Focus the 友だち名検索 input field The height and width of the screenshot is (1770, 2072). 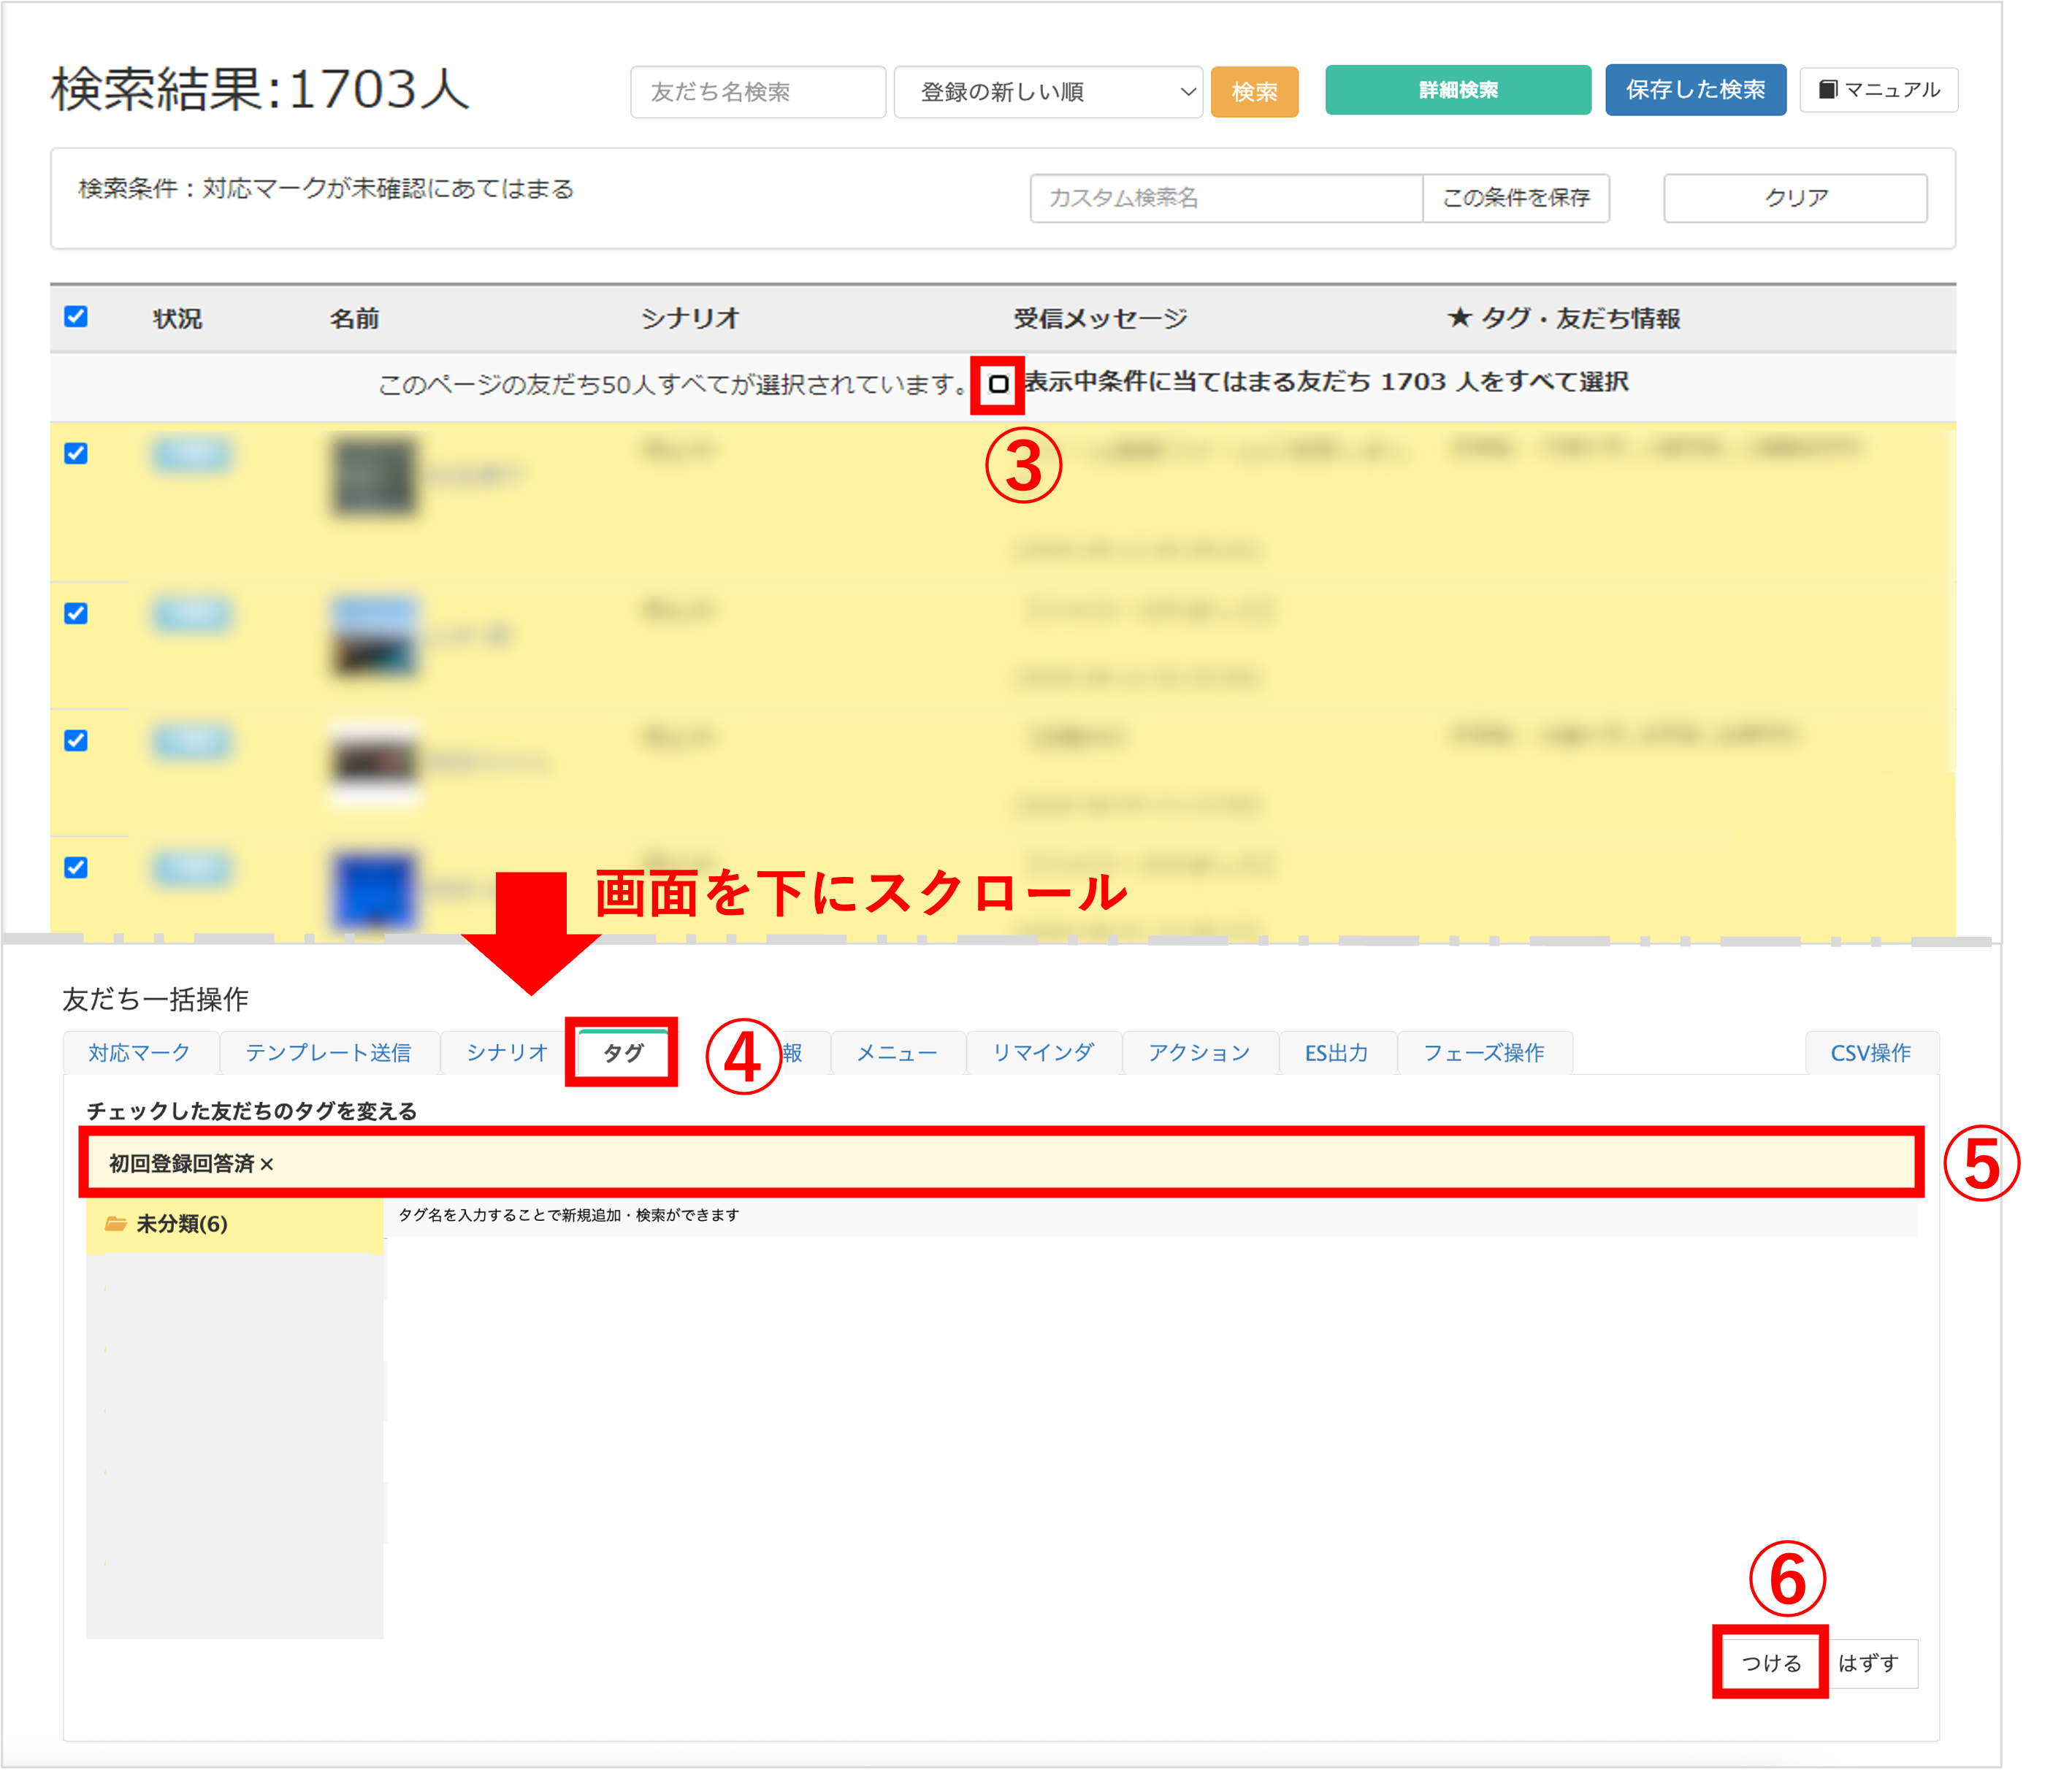tap(757, 92)
